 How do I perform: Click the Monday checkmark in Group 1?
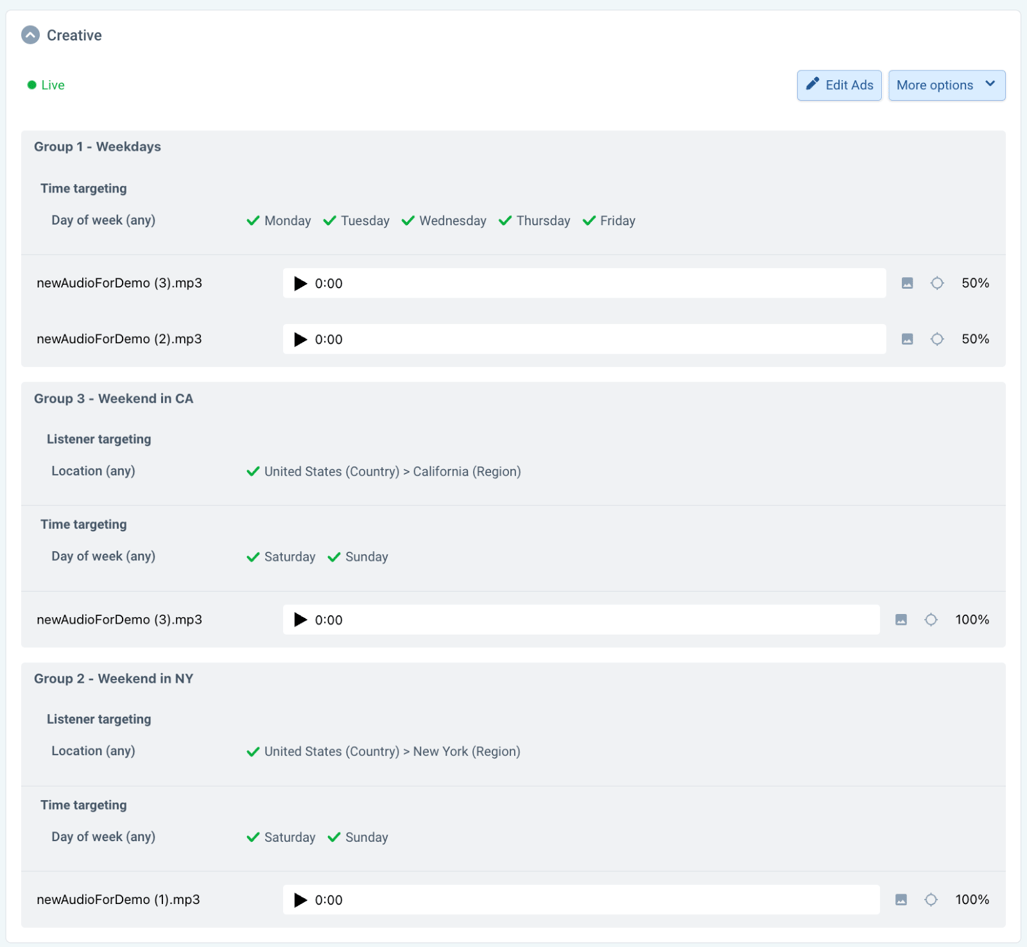pyautogui.click(x=253, y=221)
